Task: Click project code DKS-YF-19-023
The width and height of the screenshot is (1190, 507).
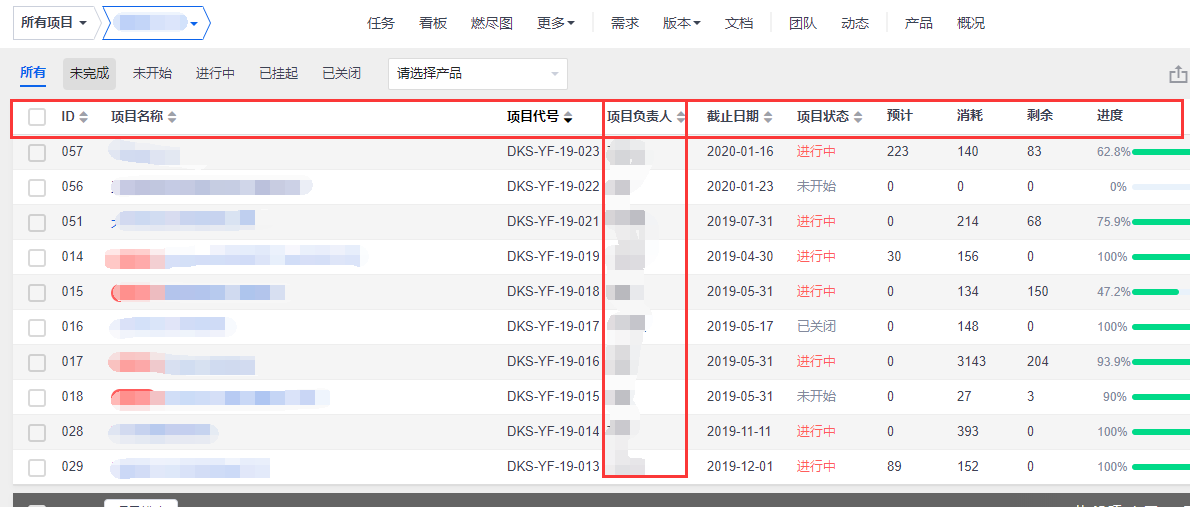Action: pyautogui.click(x=553, y=152)
